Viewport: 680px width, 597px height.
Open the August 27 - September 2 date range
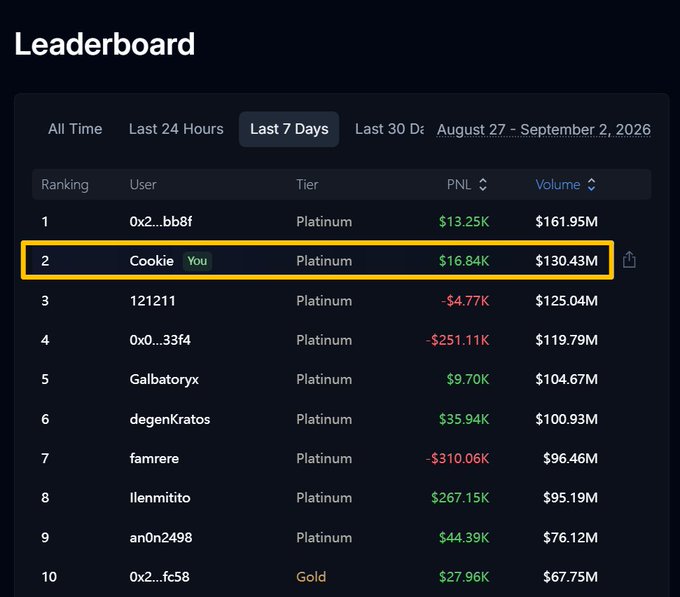coord(544,130)
